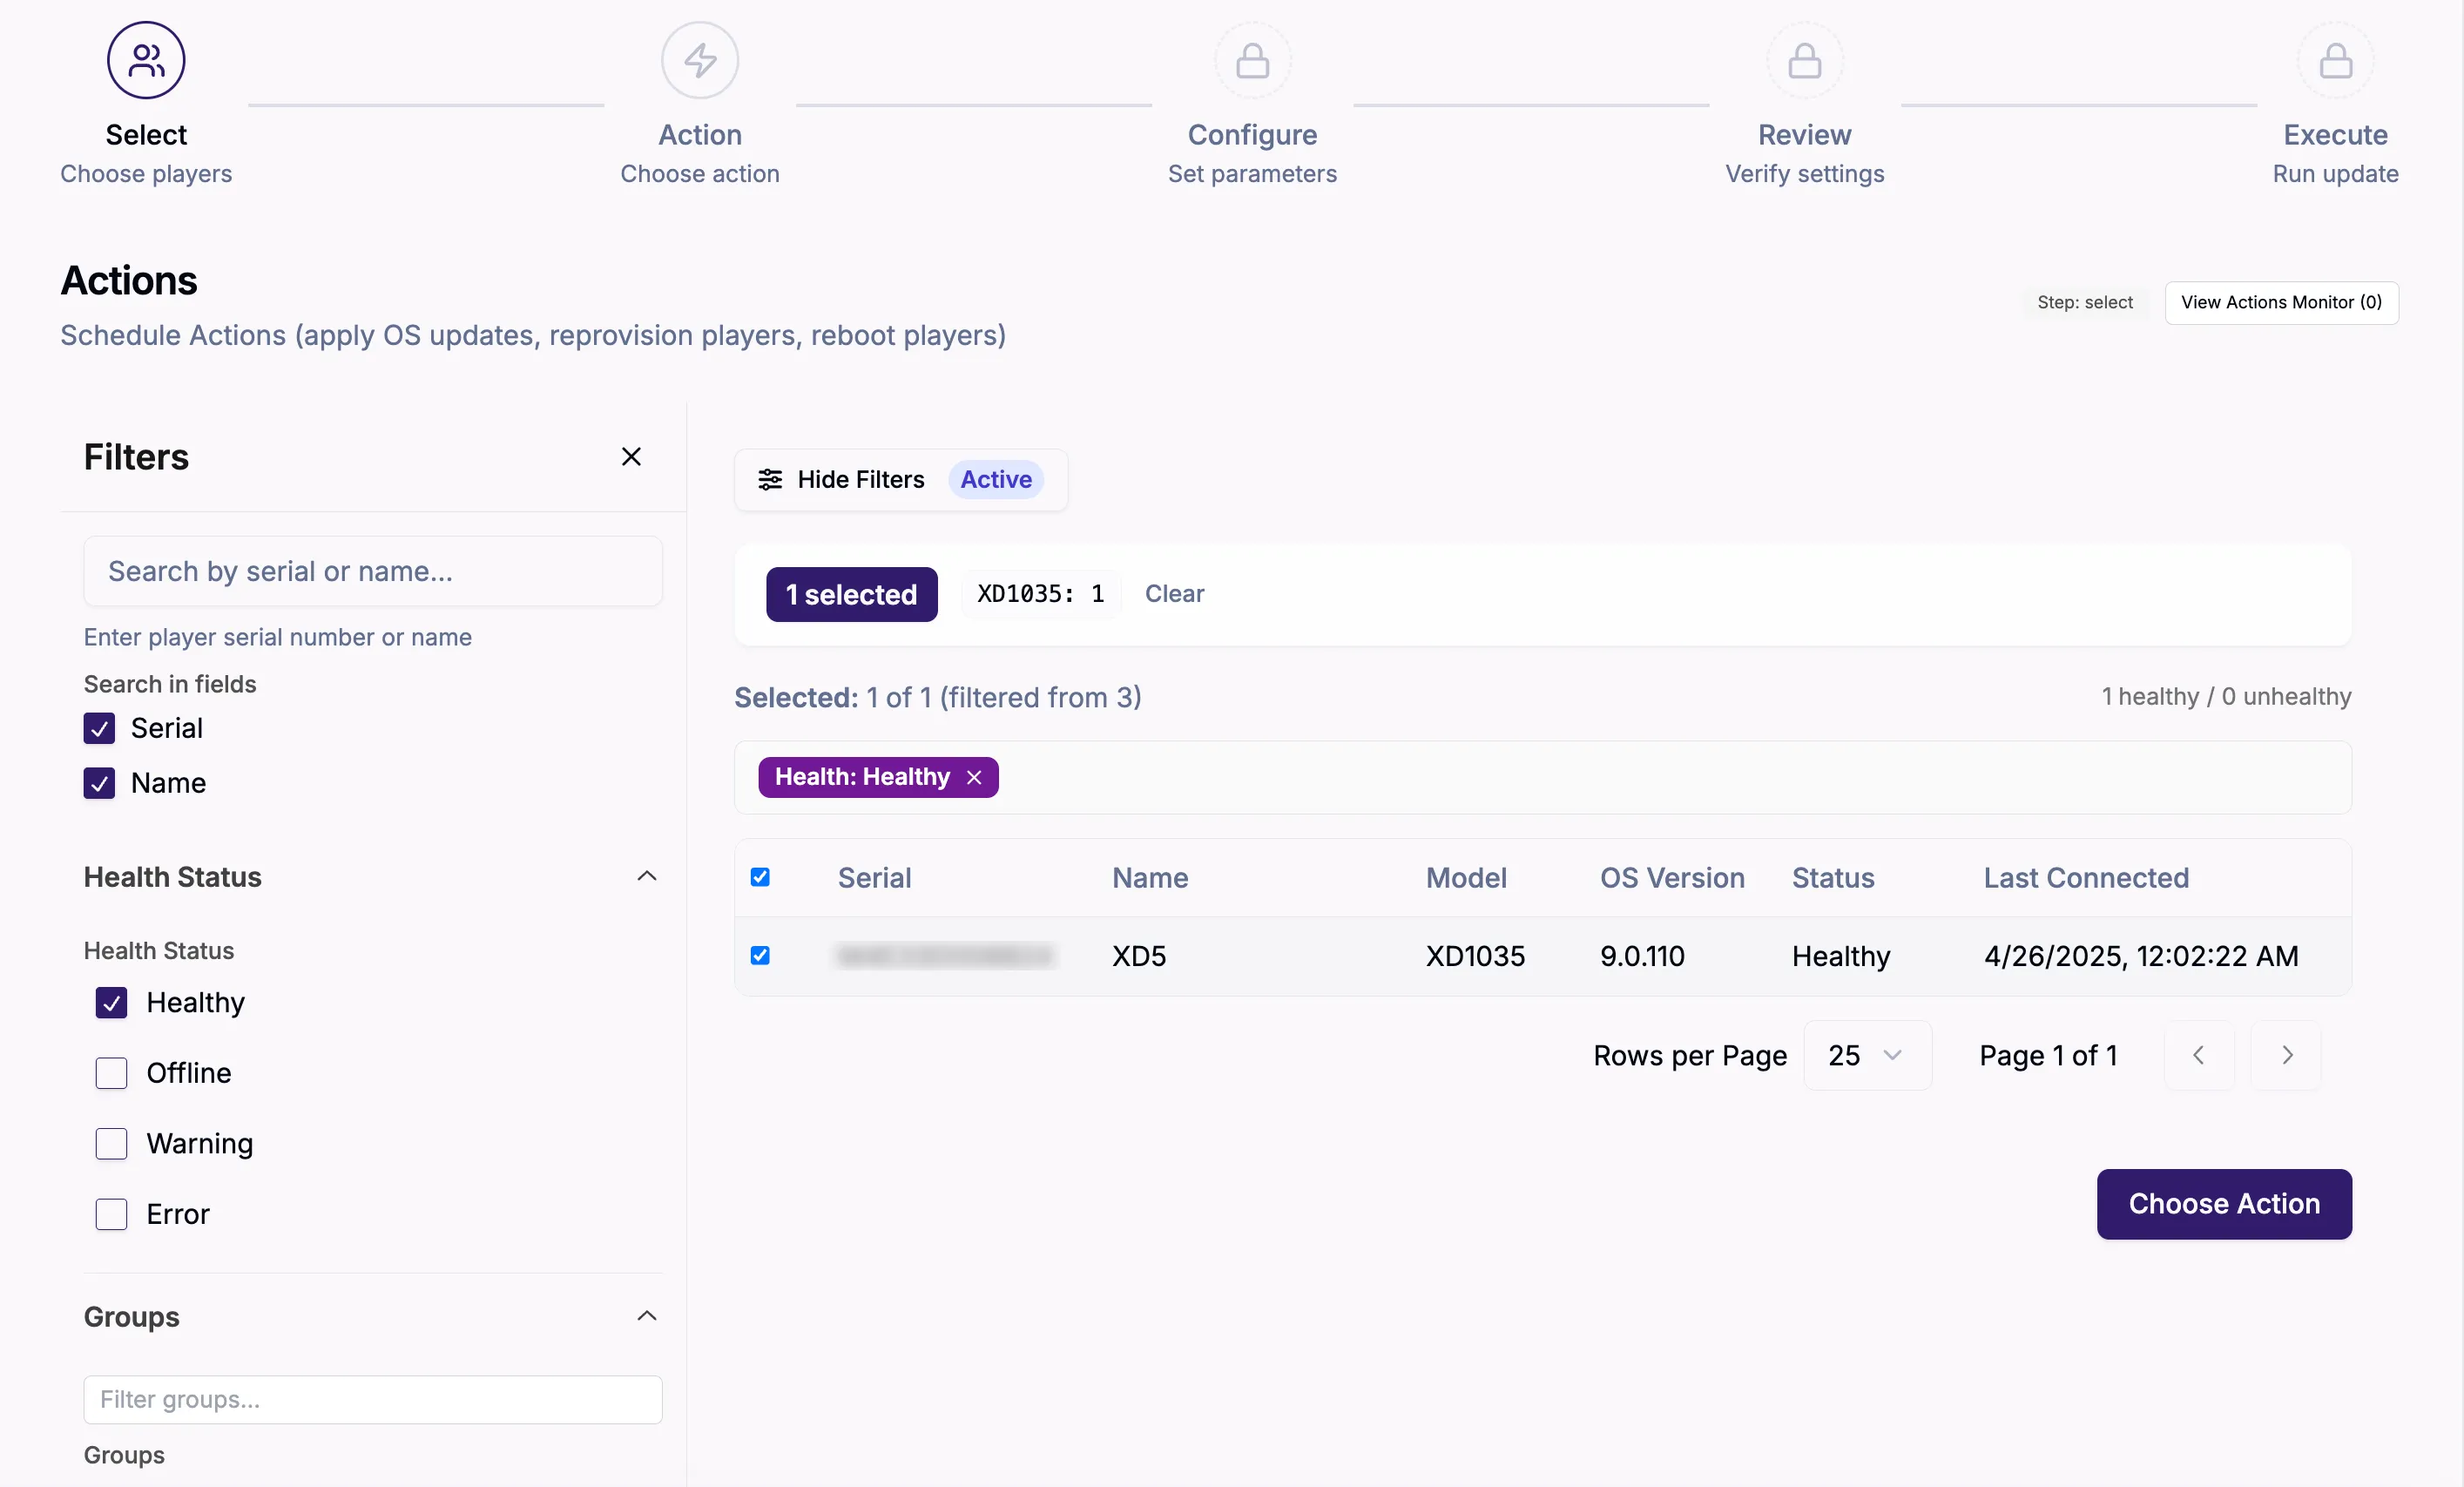Open the Rows per Page dropdown

(x=1867, y=1055)
